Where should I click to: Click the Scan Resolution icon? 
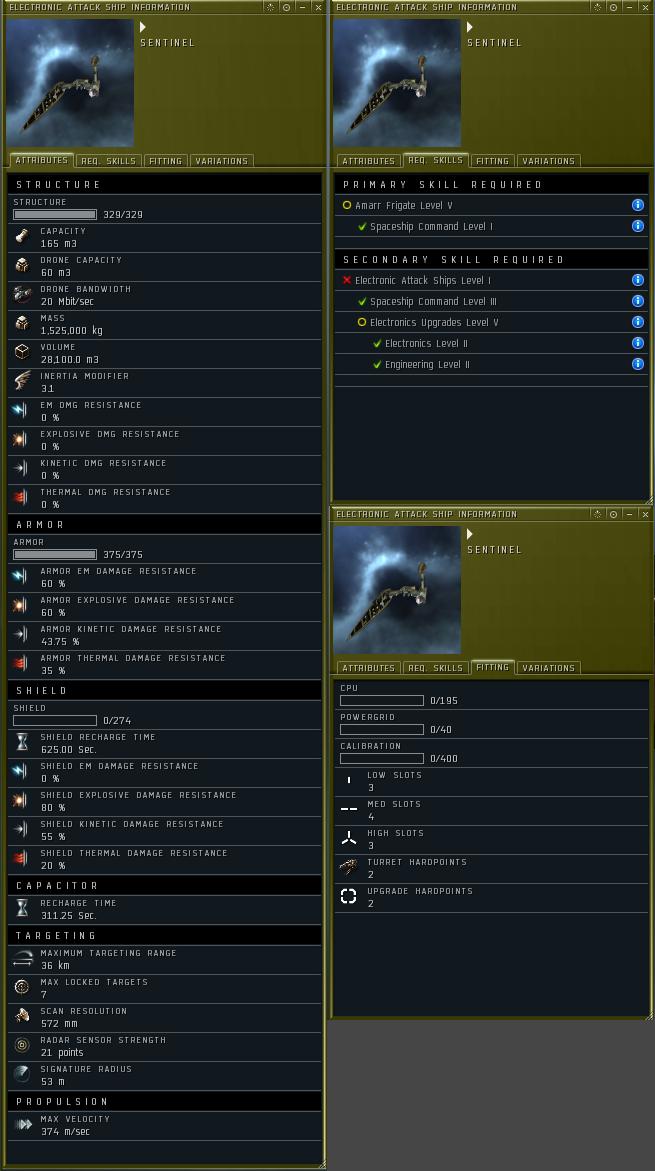point(22,1016)
